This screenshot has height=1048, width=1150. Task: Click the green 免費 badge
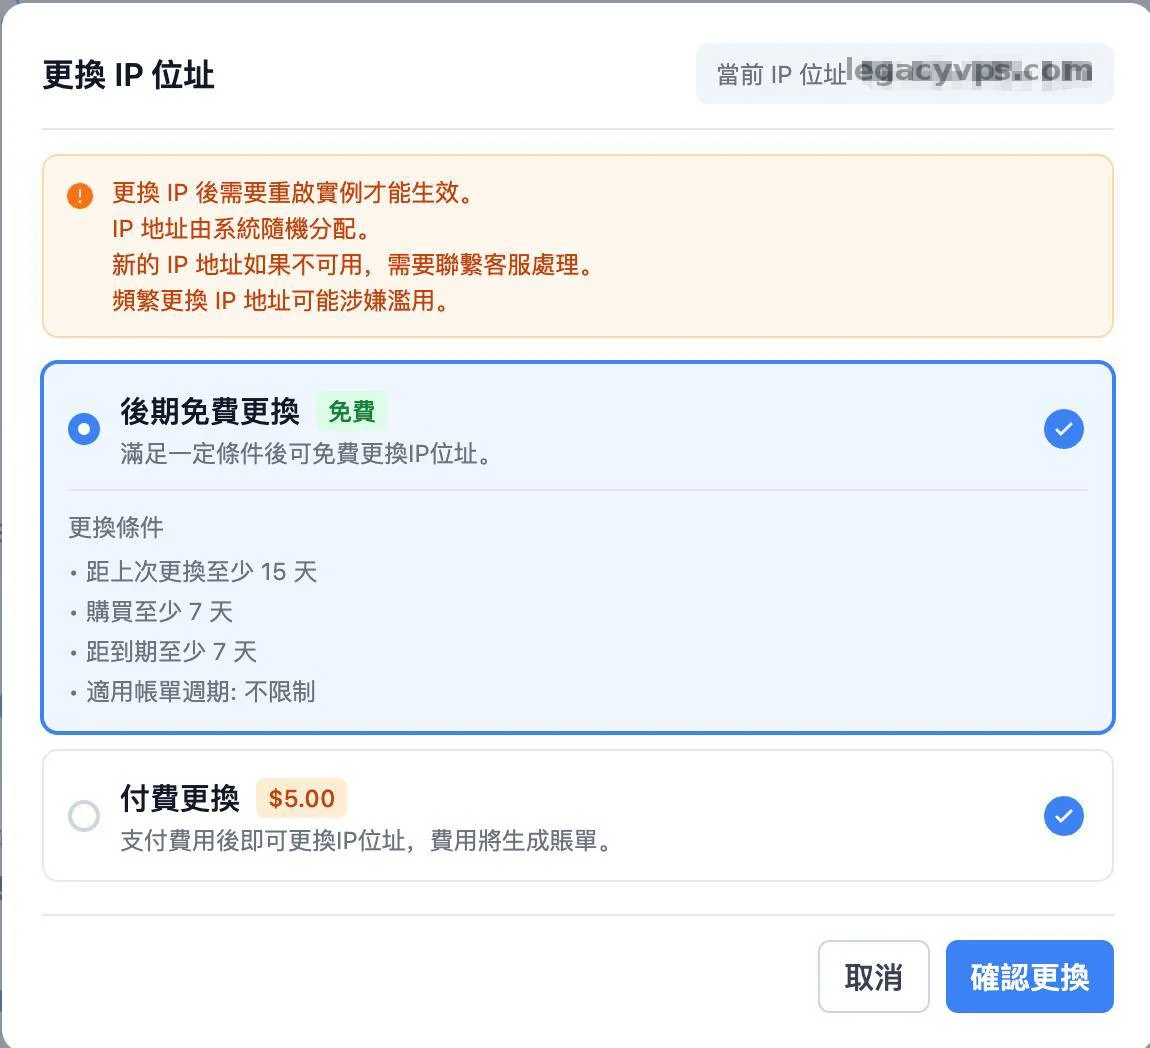pyautogui.click(x=351, y=411)
